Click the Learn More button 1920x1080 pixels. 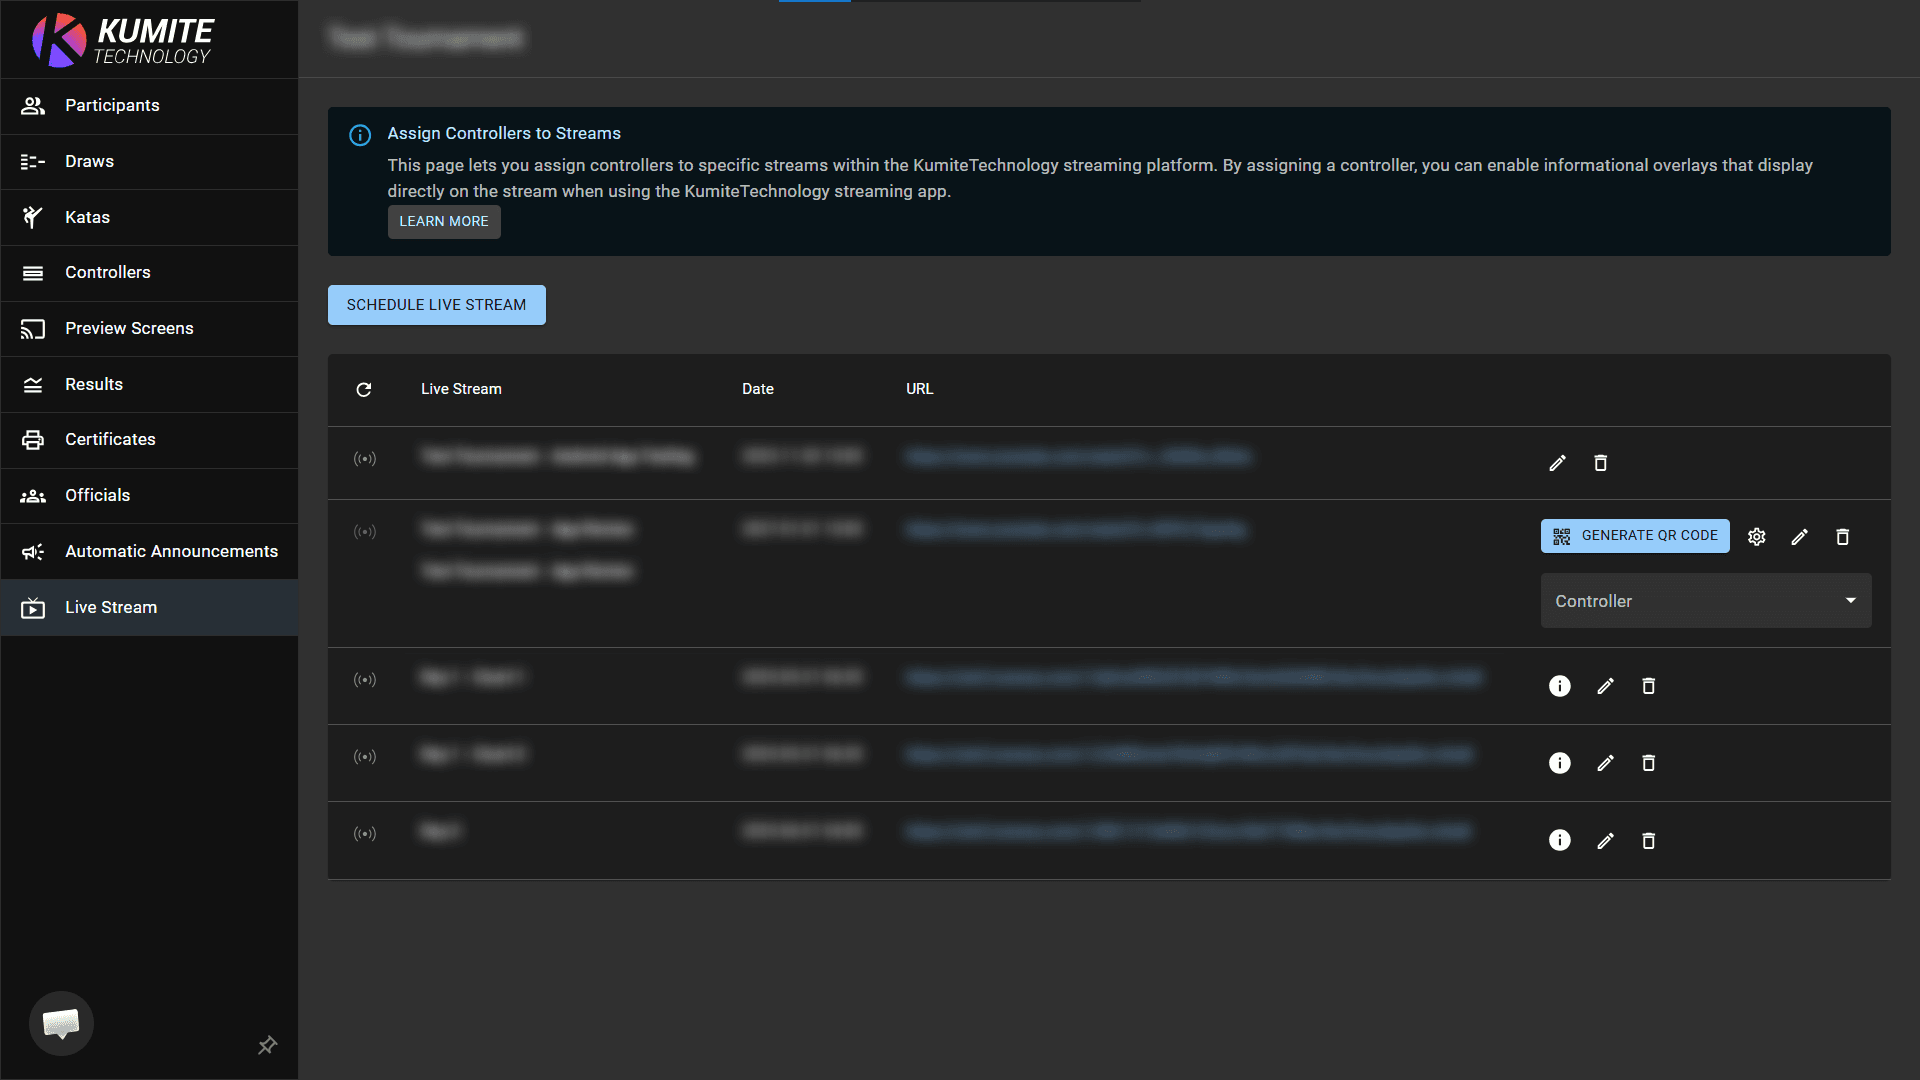[x=444, y=221]
